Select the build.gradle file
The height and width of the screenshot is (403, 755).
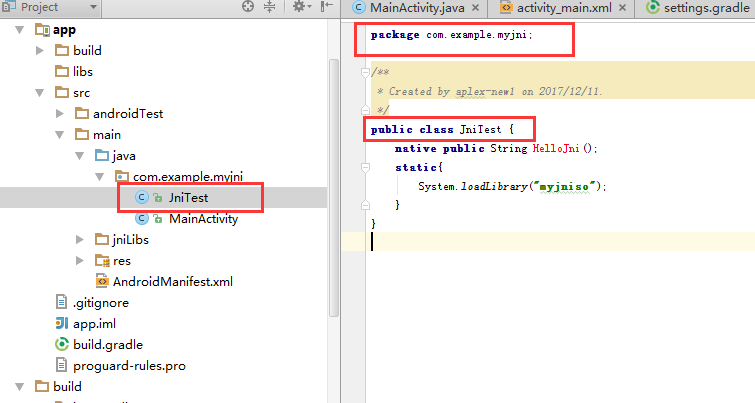click(108, 345)
